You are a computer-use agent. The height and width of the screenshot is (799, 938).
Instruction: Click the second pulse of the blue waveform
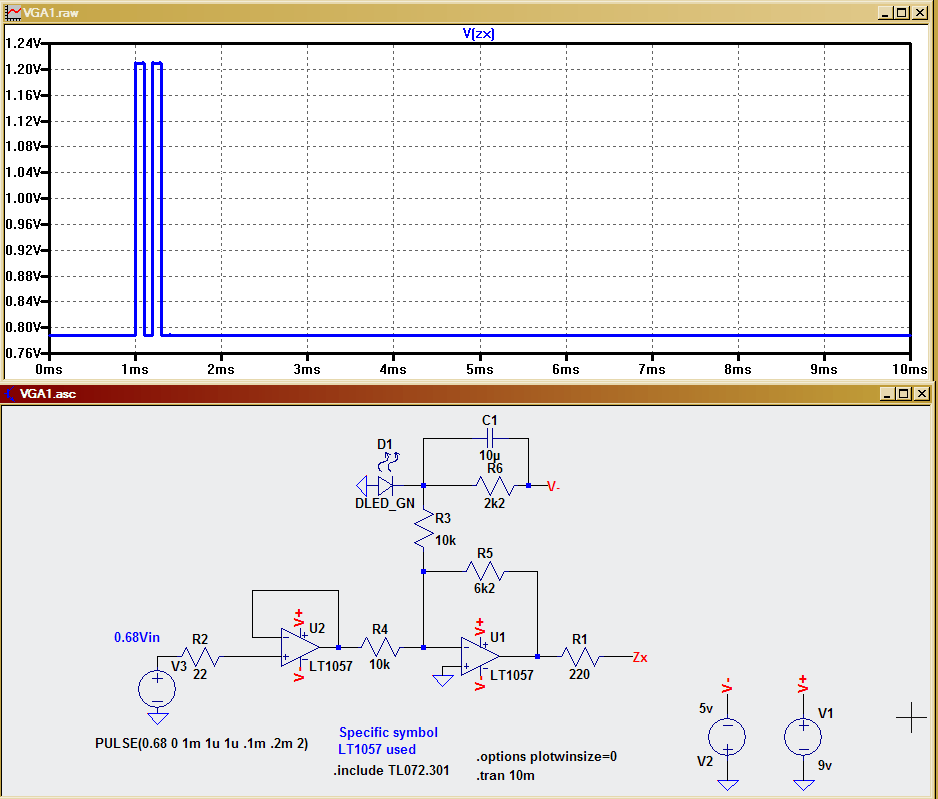point(157,199)
